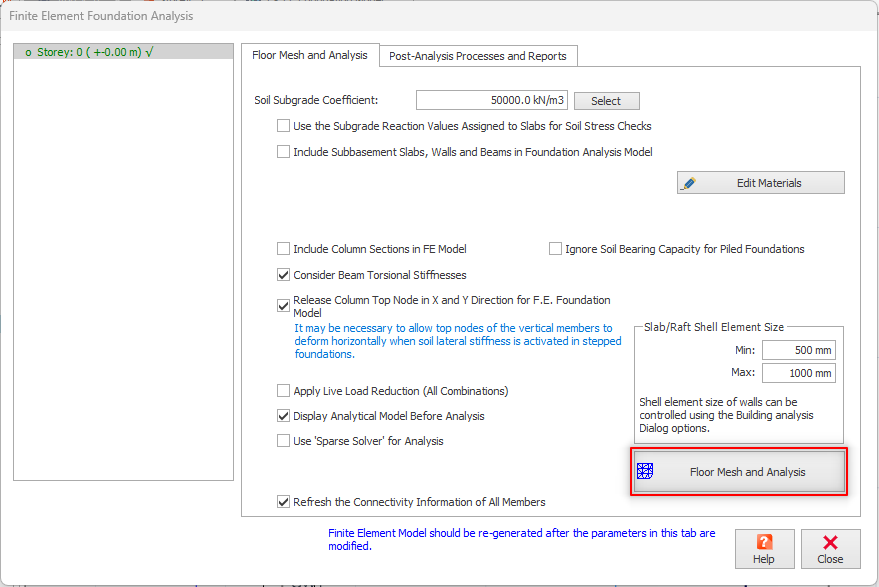Screen dimensions: 879x587
Task: Enable Include Subbasement Slabs, Walls and Beams
Action: tap(284, 152)
